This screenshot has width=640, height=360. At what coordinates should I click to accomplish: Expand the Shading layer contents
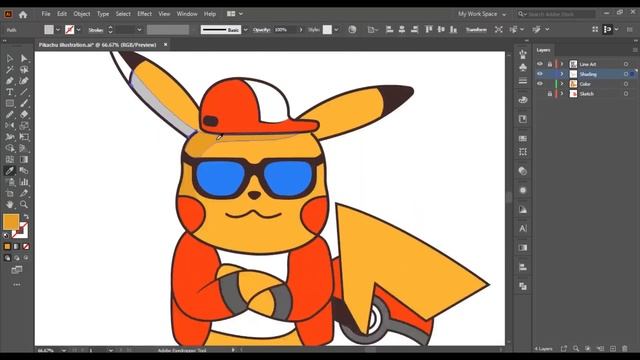coord(562,74)
